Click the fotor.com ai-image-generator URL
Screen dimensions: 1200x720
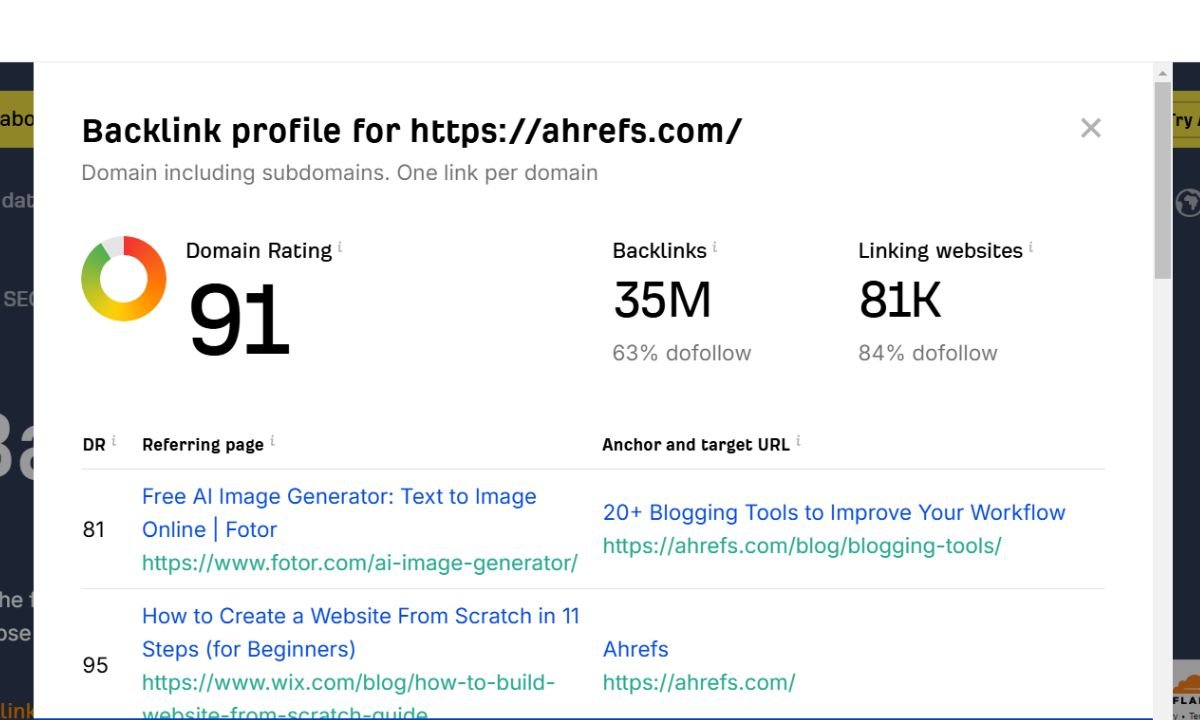click(360, 563)
